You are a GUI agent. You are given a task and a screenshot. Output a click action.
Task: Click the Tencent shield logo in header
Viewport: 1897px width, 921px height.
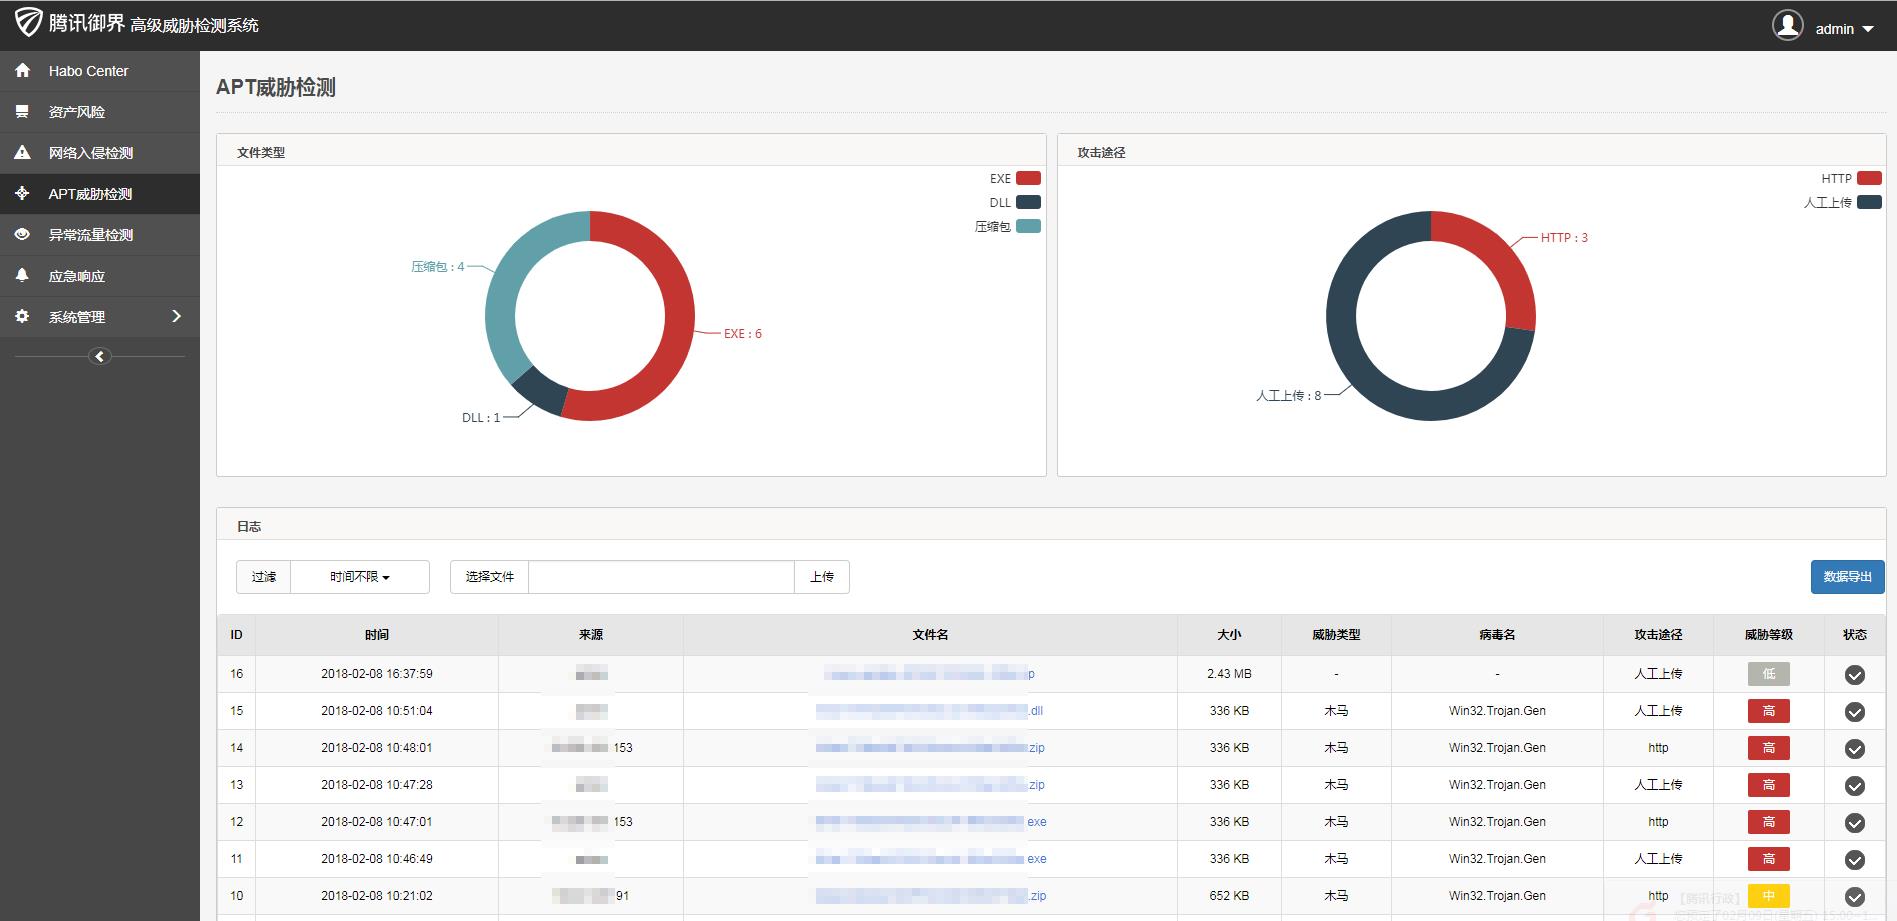click(x=28, y=22)
